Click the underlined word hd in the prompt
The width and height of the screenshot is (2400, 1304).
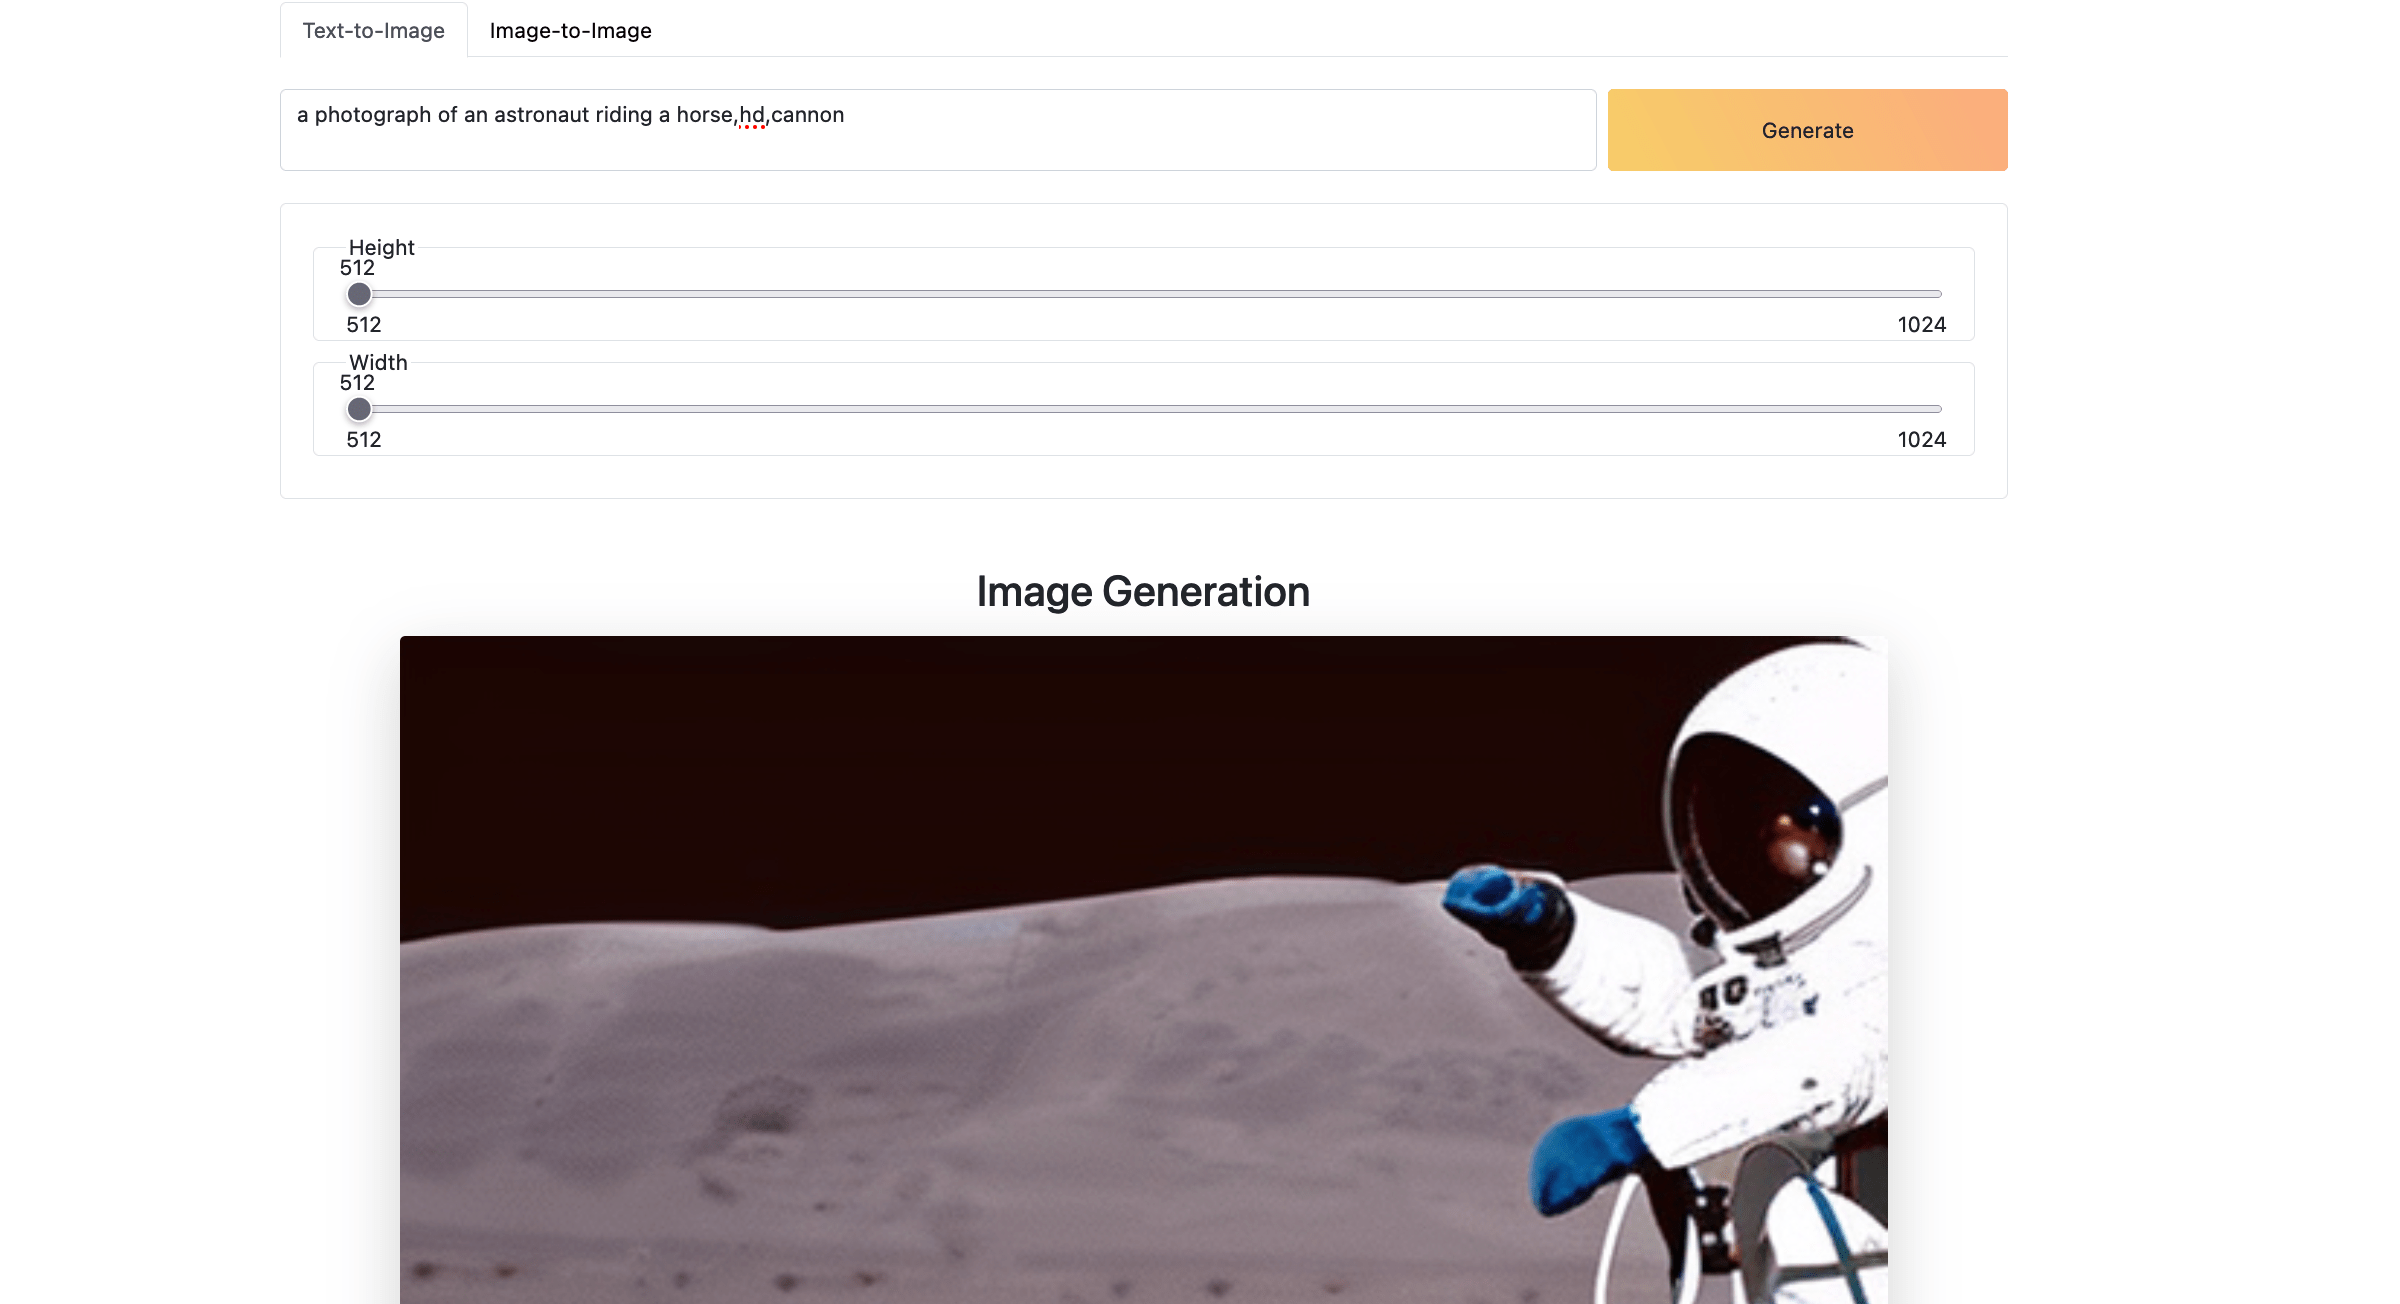click(x=752, y=115)
